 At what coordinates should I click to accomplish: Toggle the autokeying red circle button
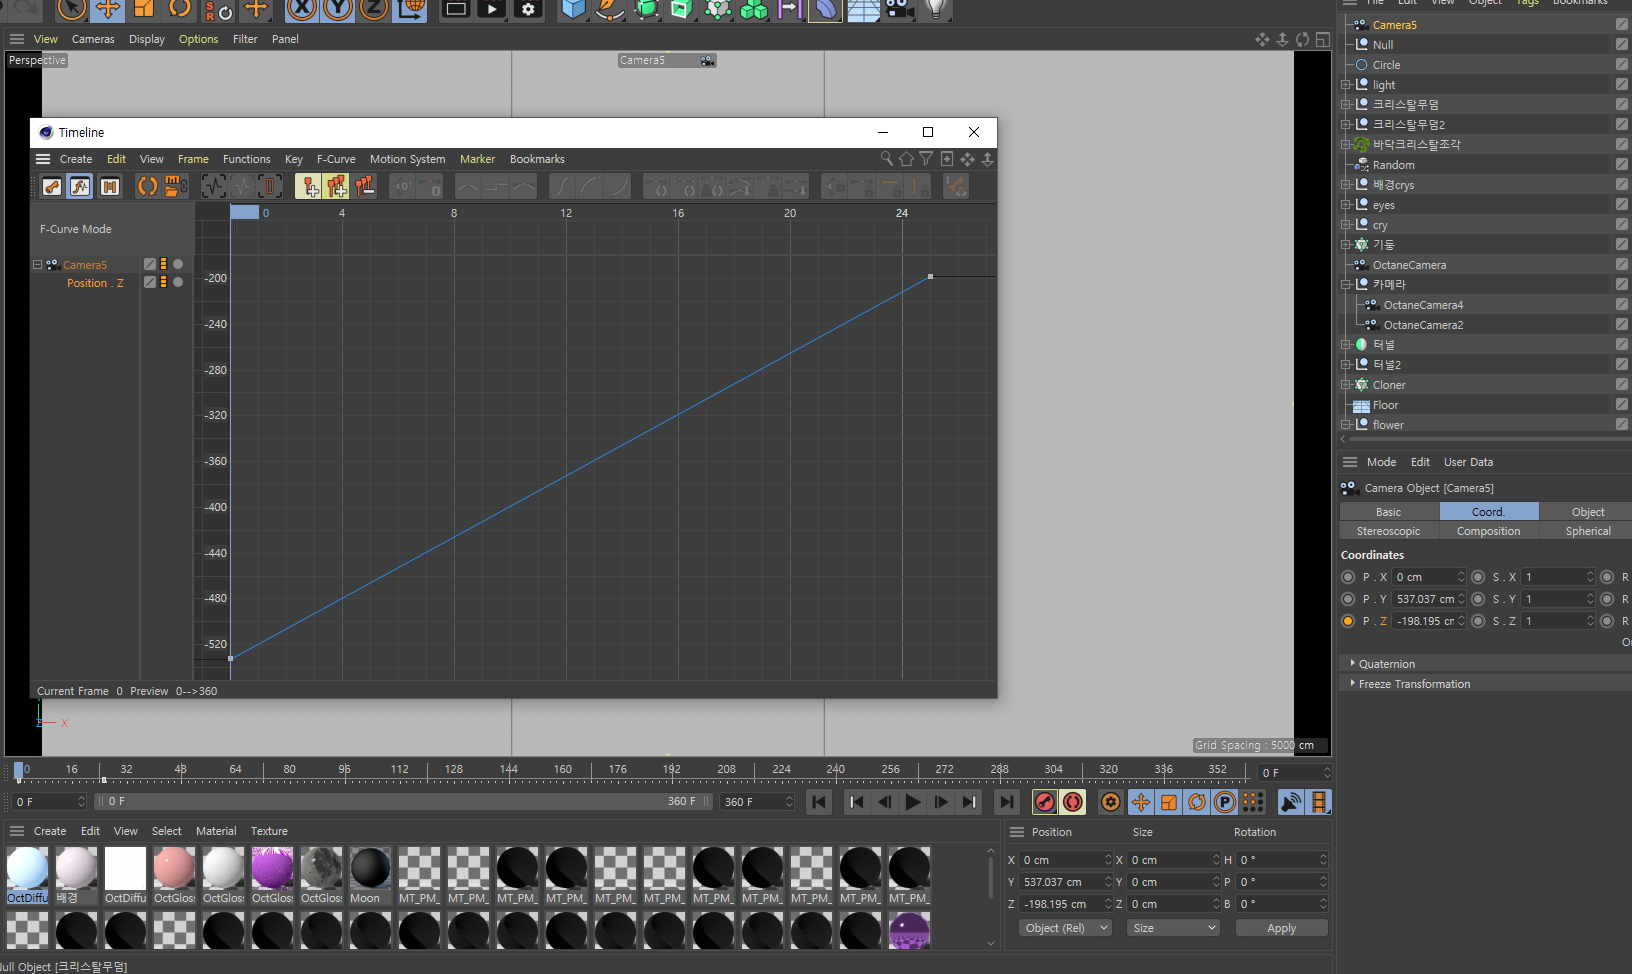click(1073, 802)
